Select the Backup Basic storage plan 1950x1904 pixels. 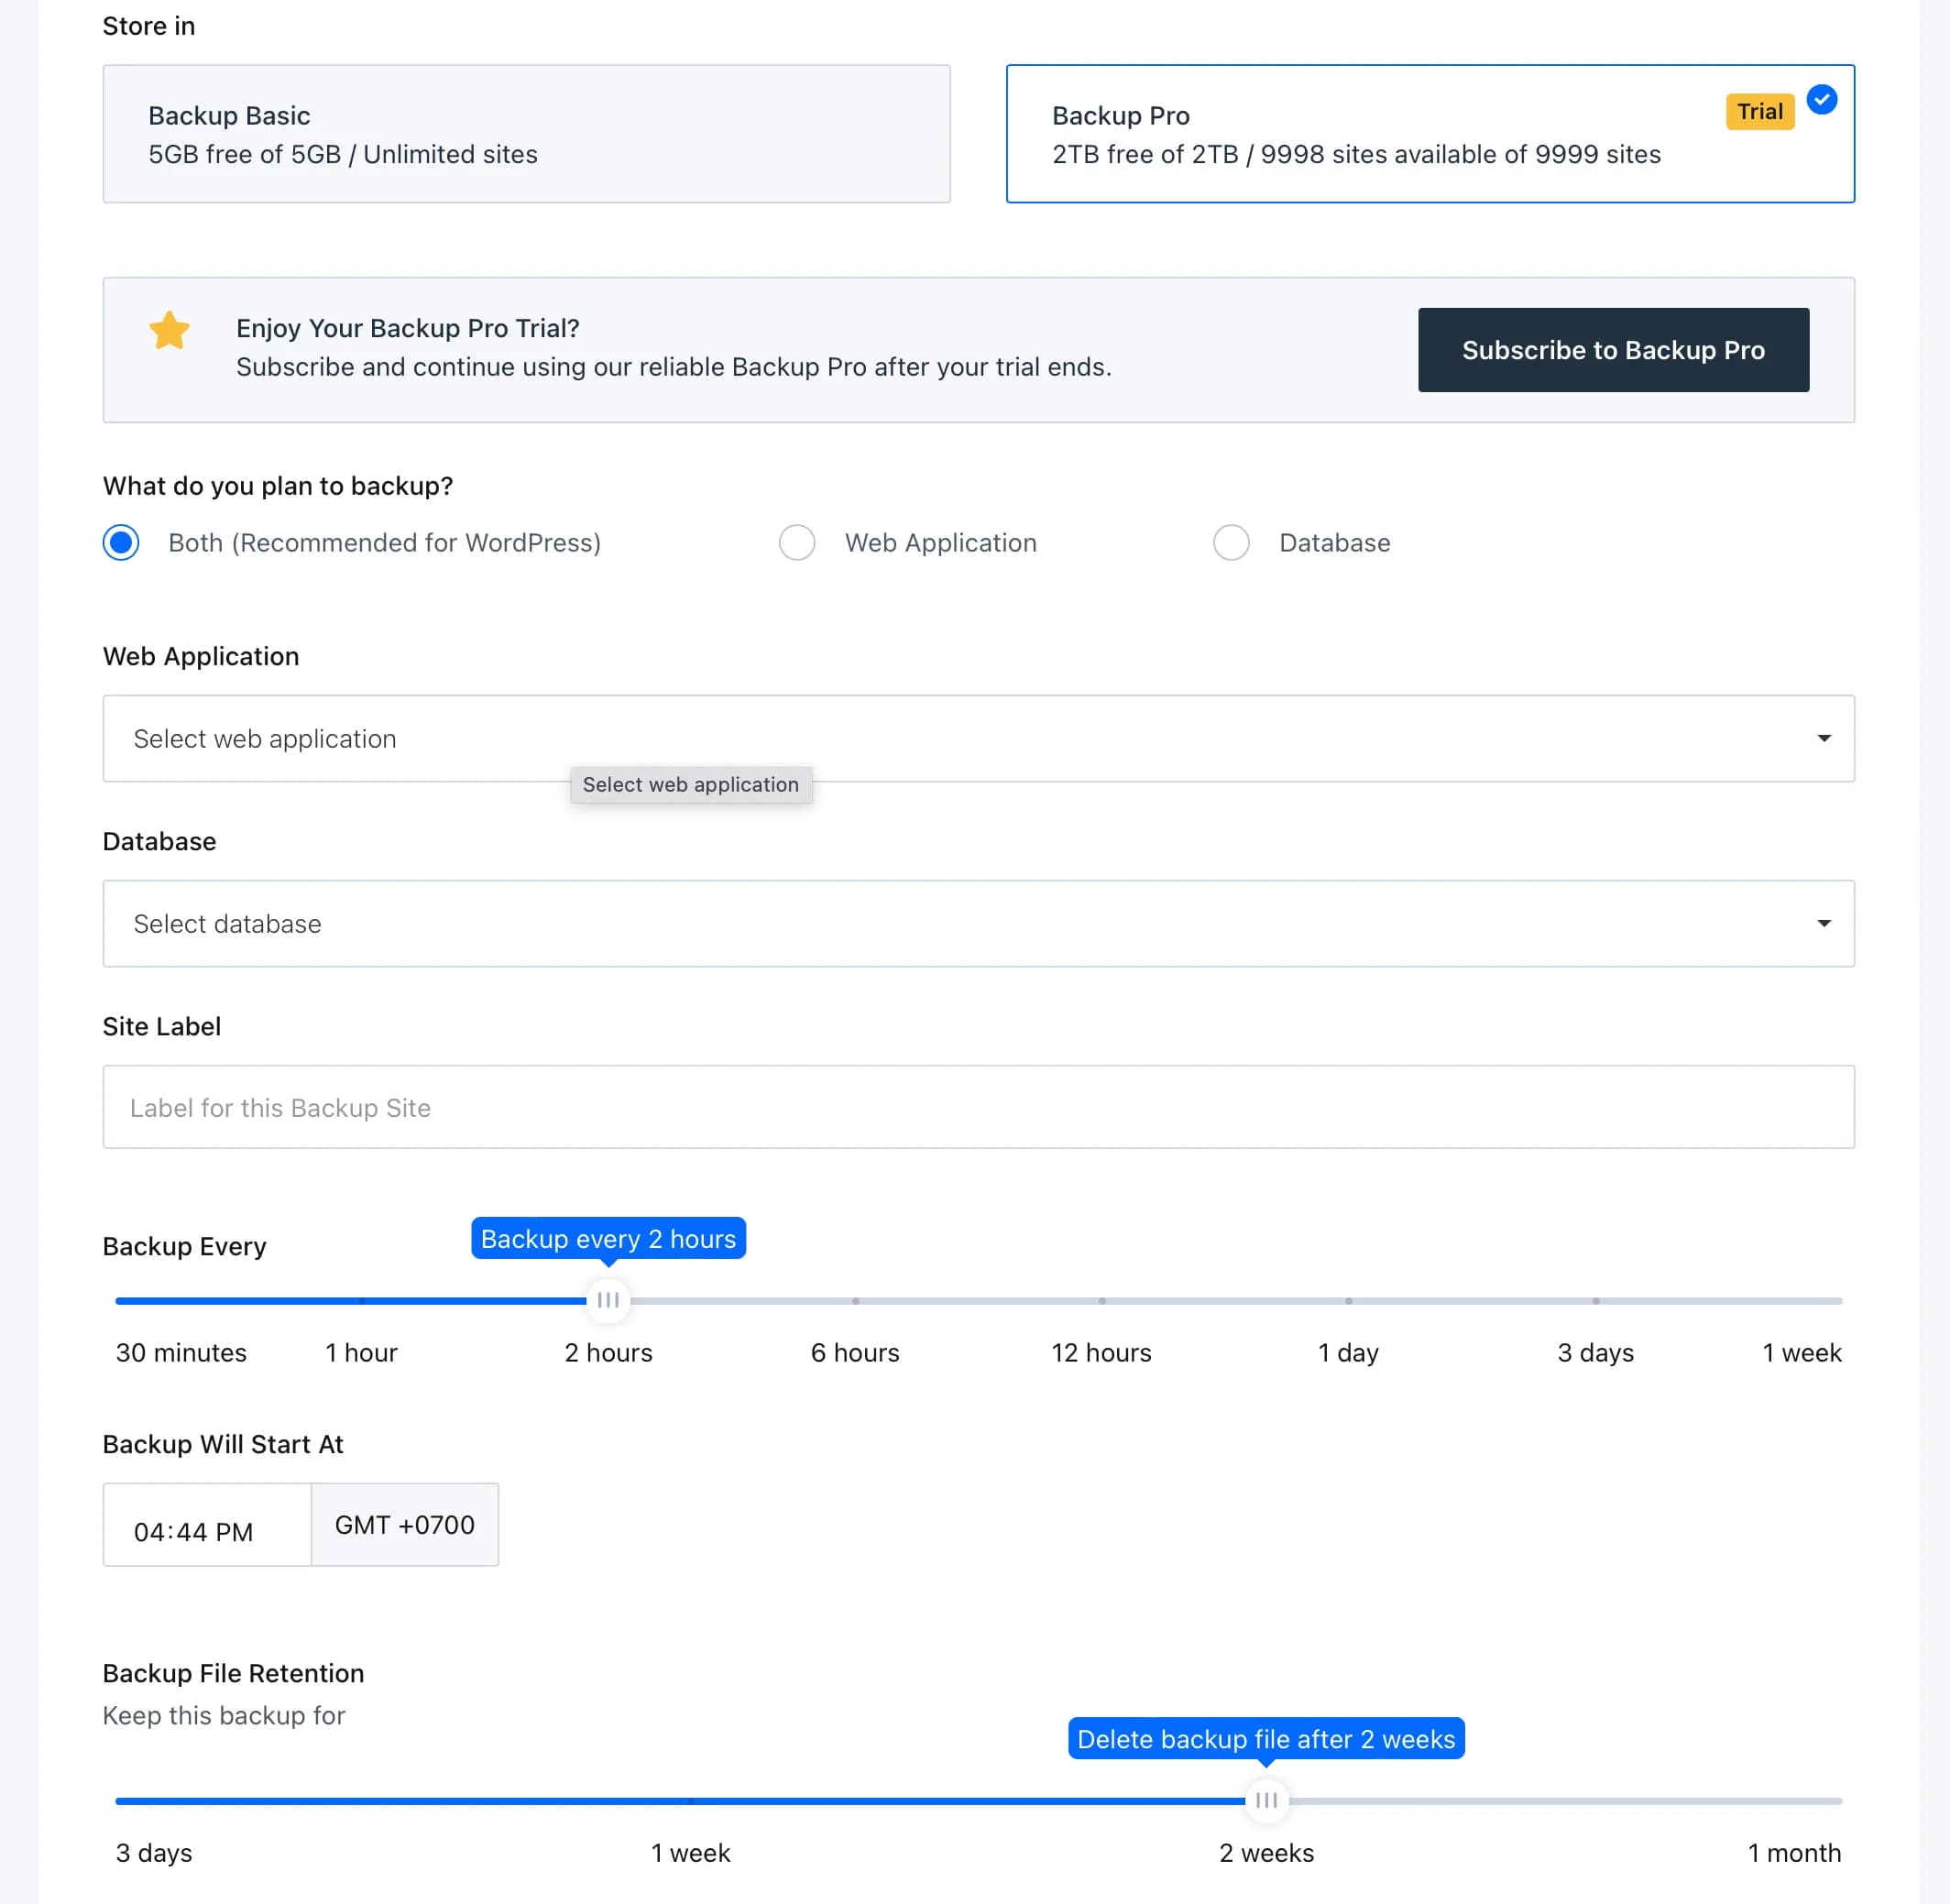point(526,133)
